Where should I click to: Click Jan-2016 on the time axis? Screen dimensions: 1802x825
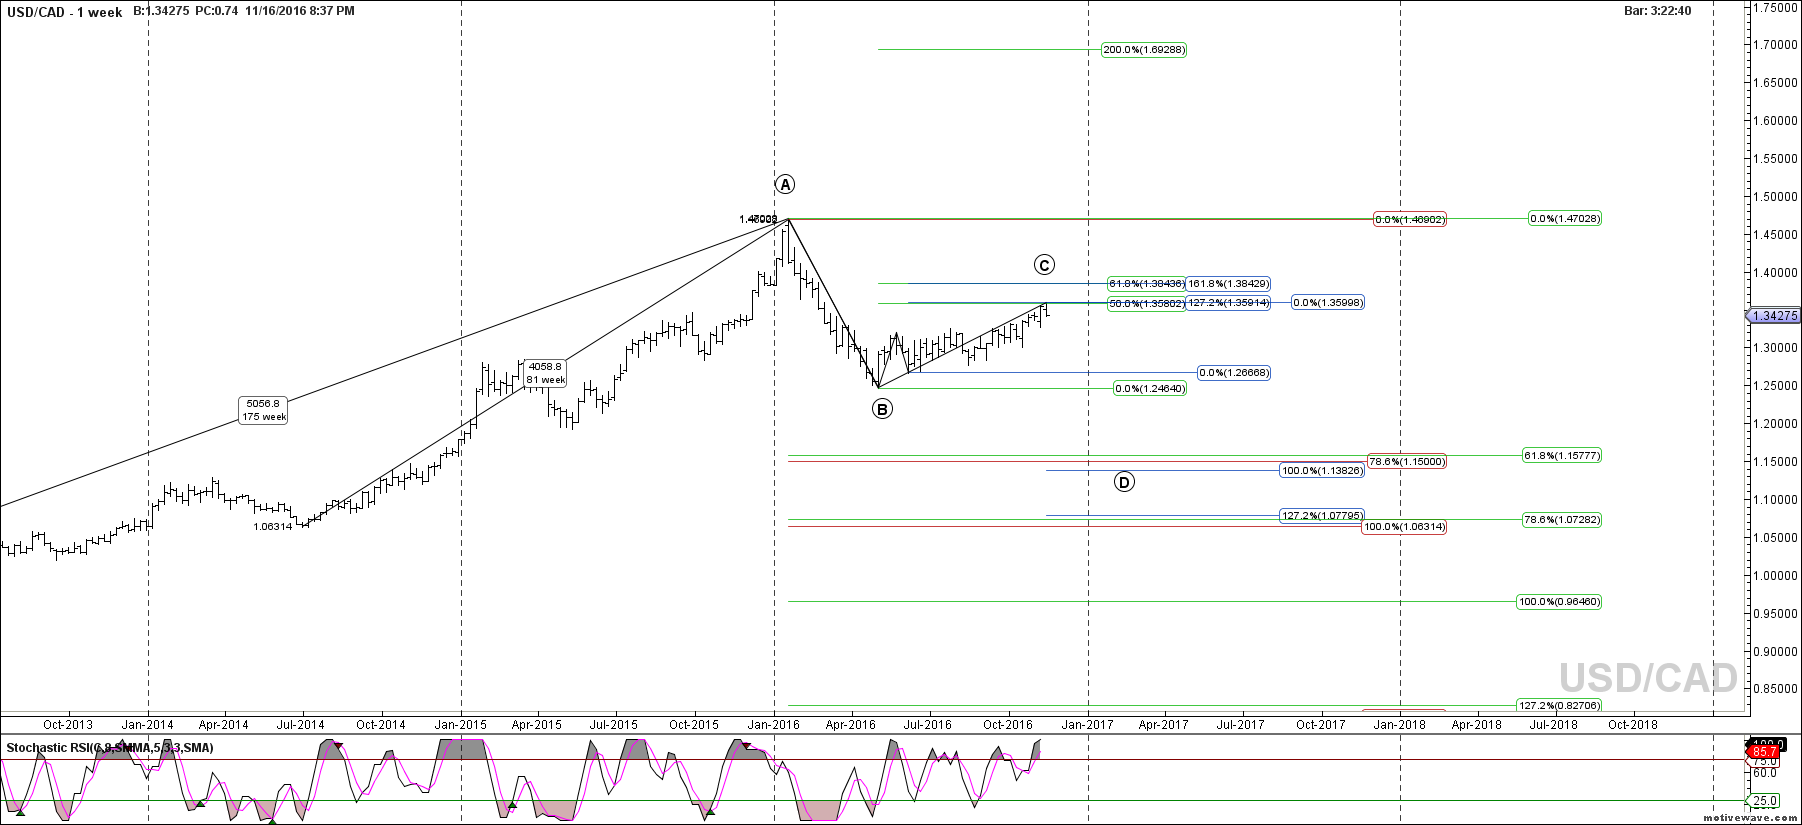pyautogui.click(x=774, y=725)
